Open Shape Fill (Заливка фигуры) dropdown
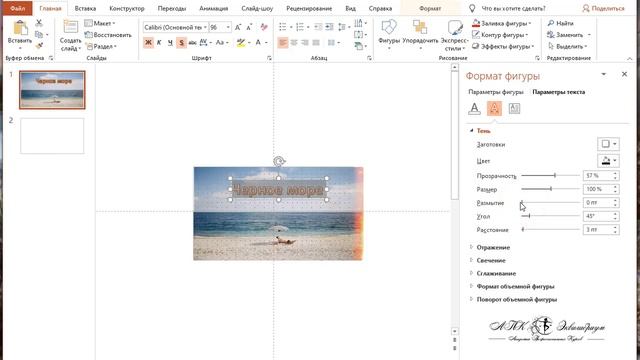 click(502, 23)
